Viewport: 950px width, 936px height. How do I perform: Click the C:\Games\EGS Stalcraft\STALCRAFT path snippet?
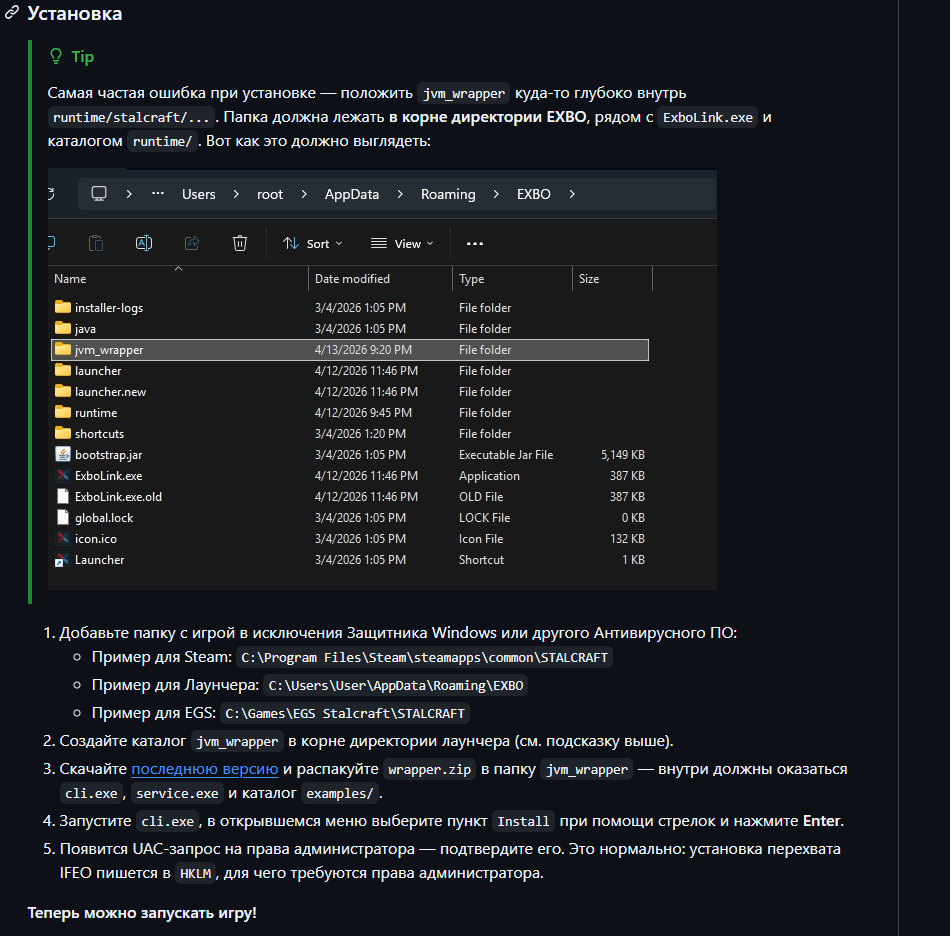tap(345, 713)
